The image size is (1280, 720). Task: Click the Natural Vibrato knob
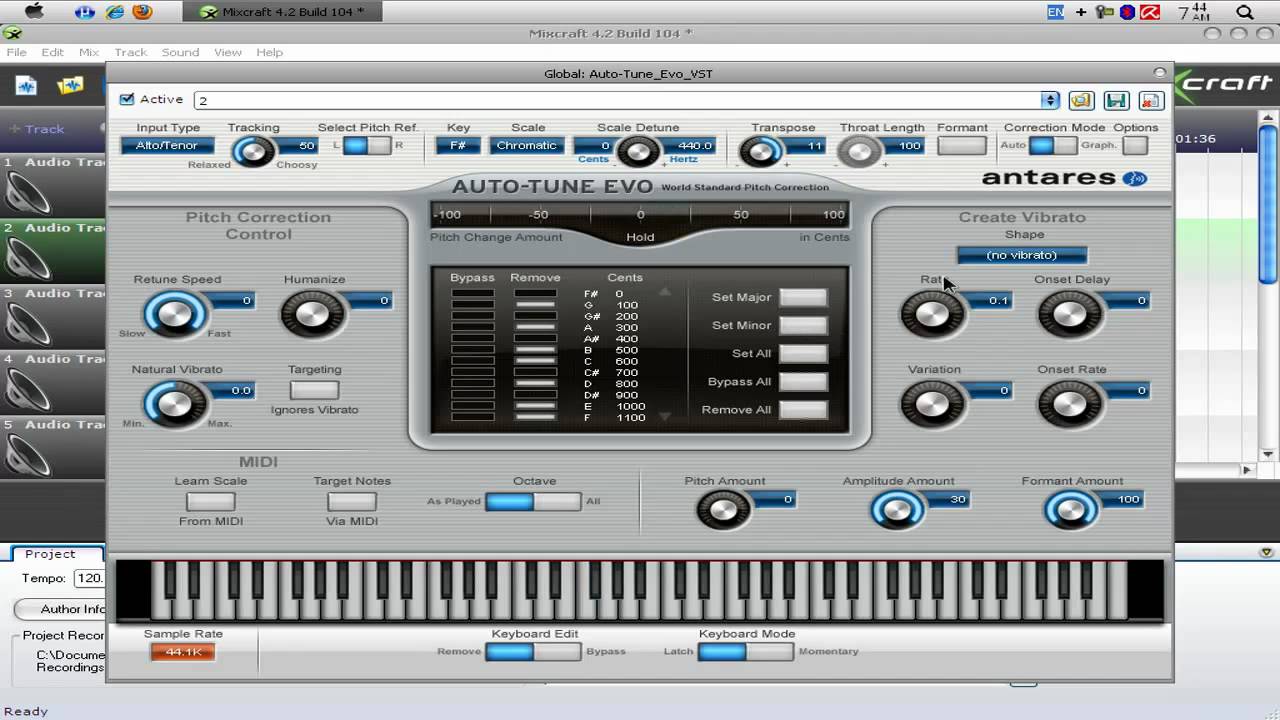(175, 405)
